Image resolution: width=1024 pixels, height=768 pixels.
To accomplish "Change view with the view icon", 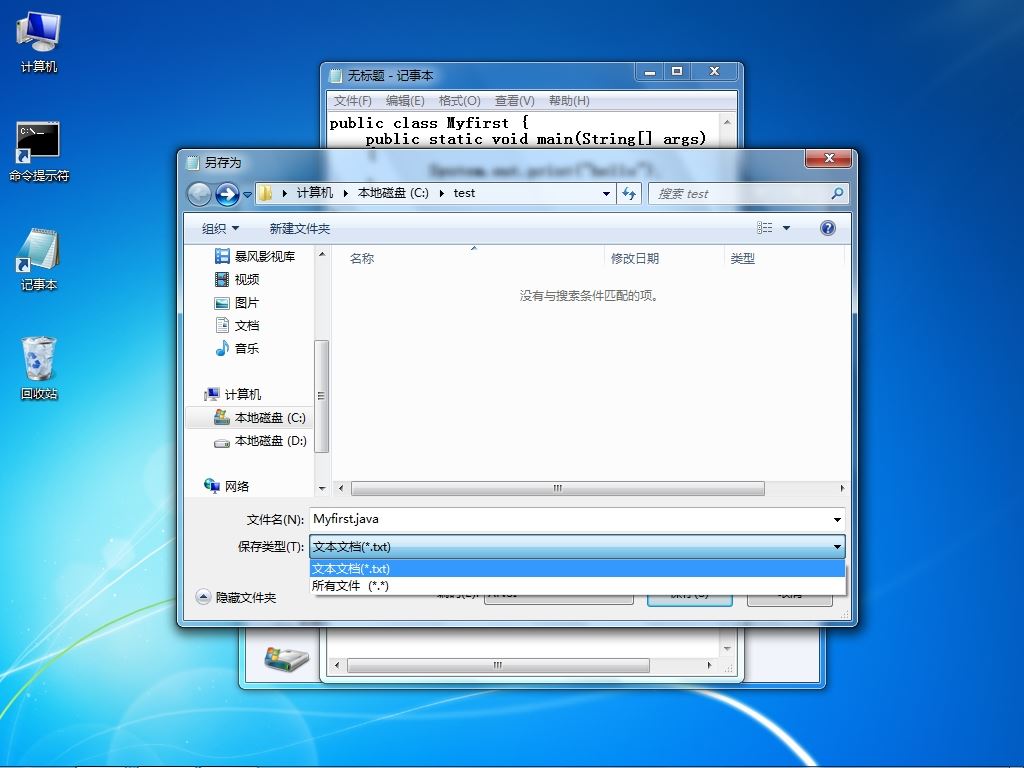I will point(765,228).
